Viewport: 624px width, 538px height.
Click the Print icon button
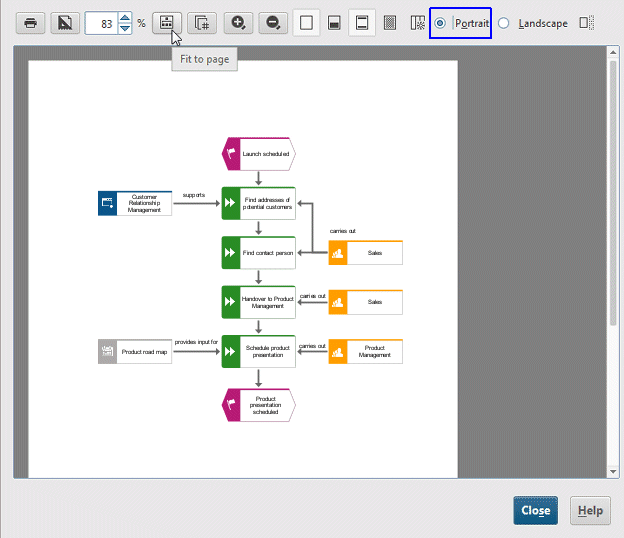click(31, 23)
